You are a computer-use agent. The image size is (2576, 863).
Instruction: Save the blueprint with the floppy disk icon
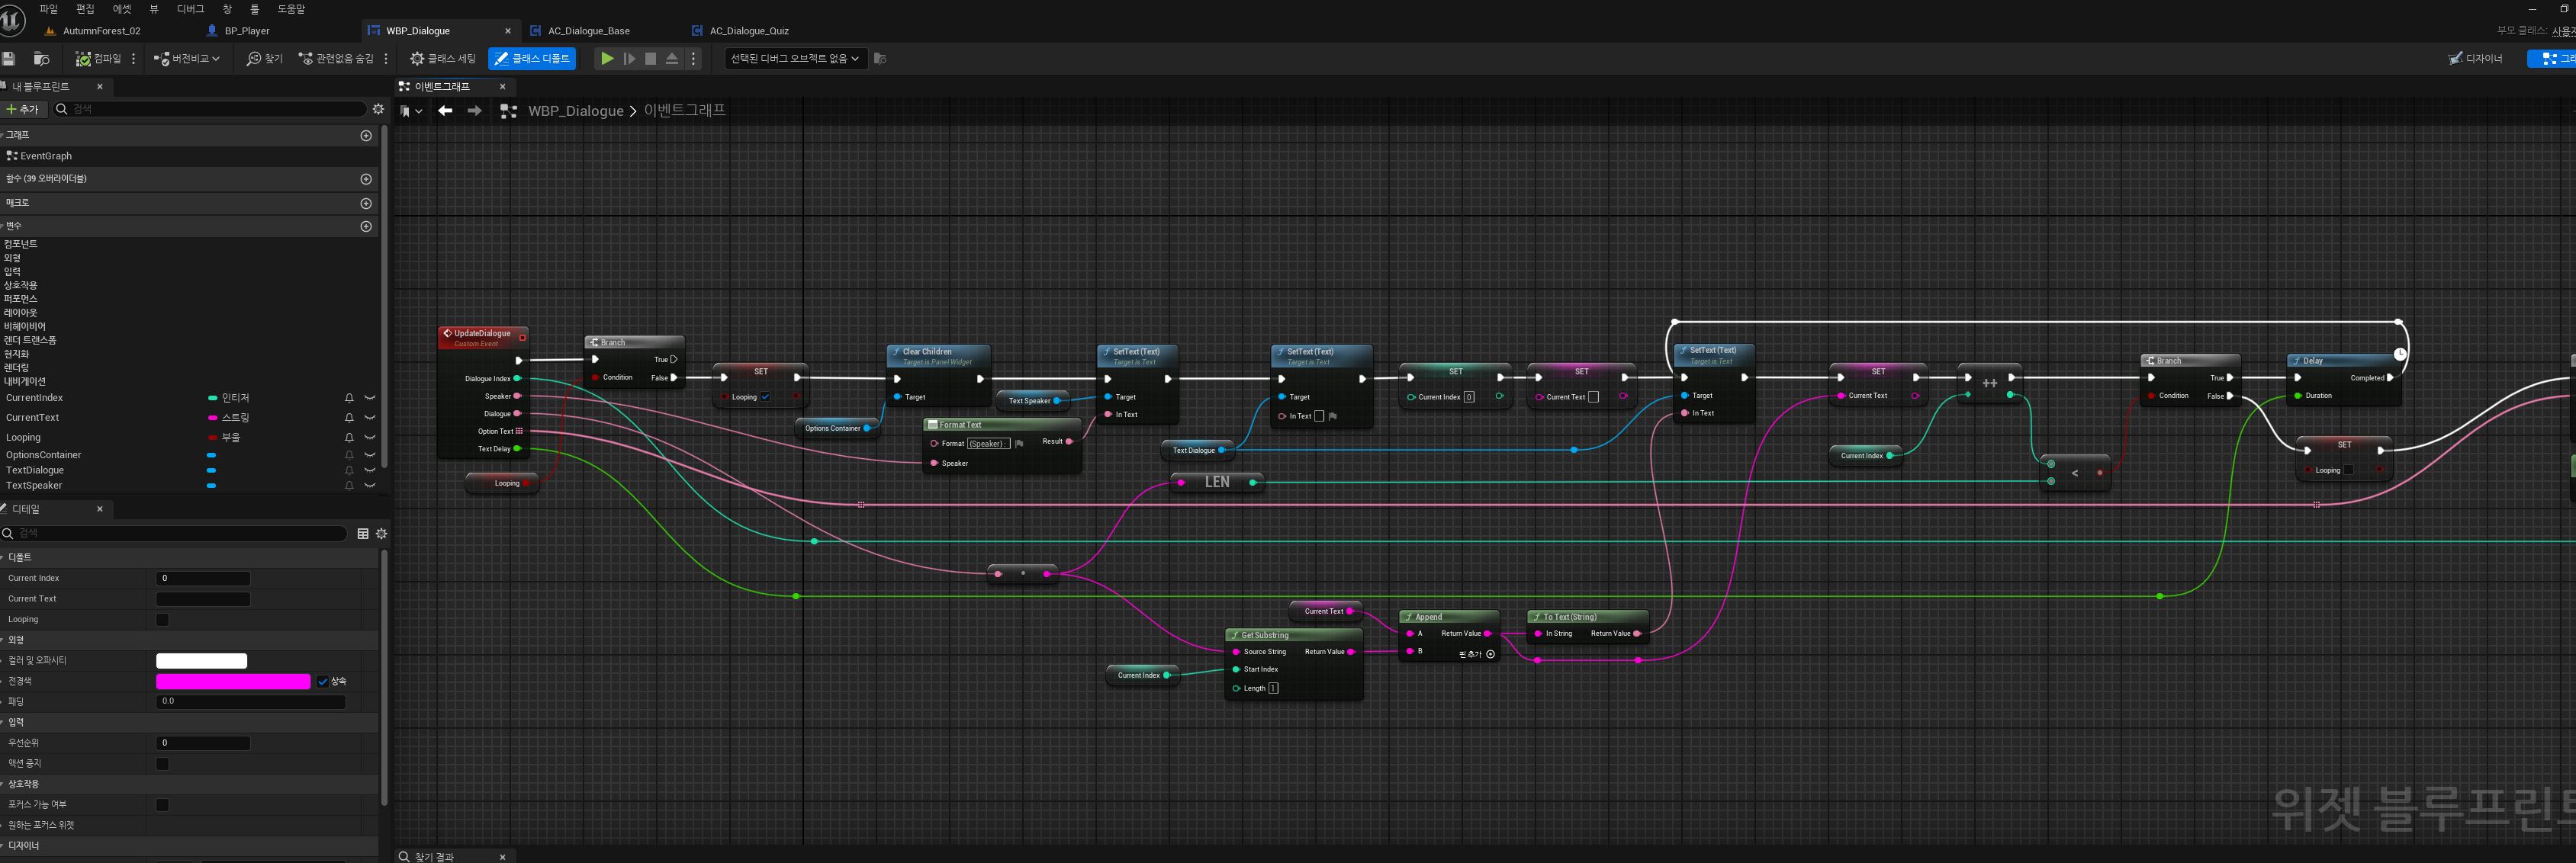click(x=9, y=59)
